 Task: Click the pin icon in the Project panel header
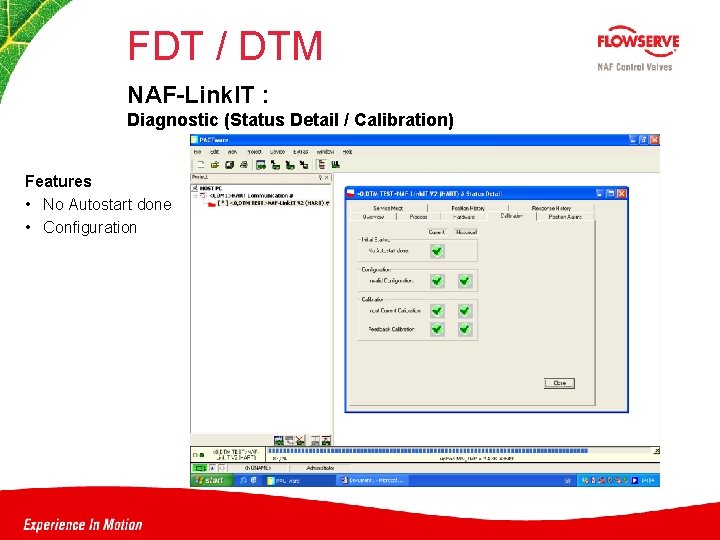320,177
